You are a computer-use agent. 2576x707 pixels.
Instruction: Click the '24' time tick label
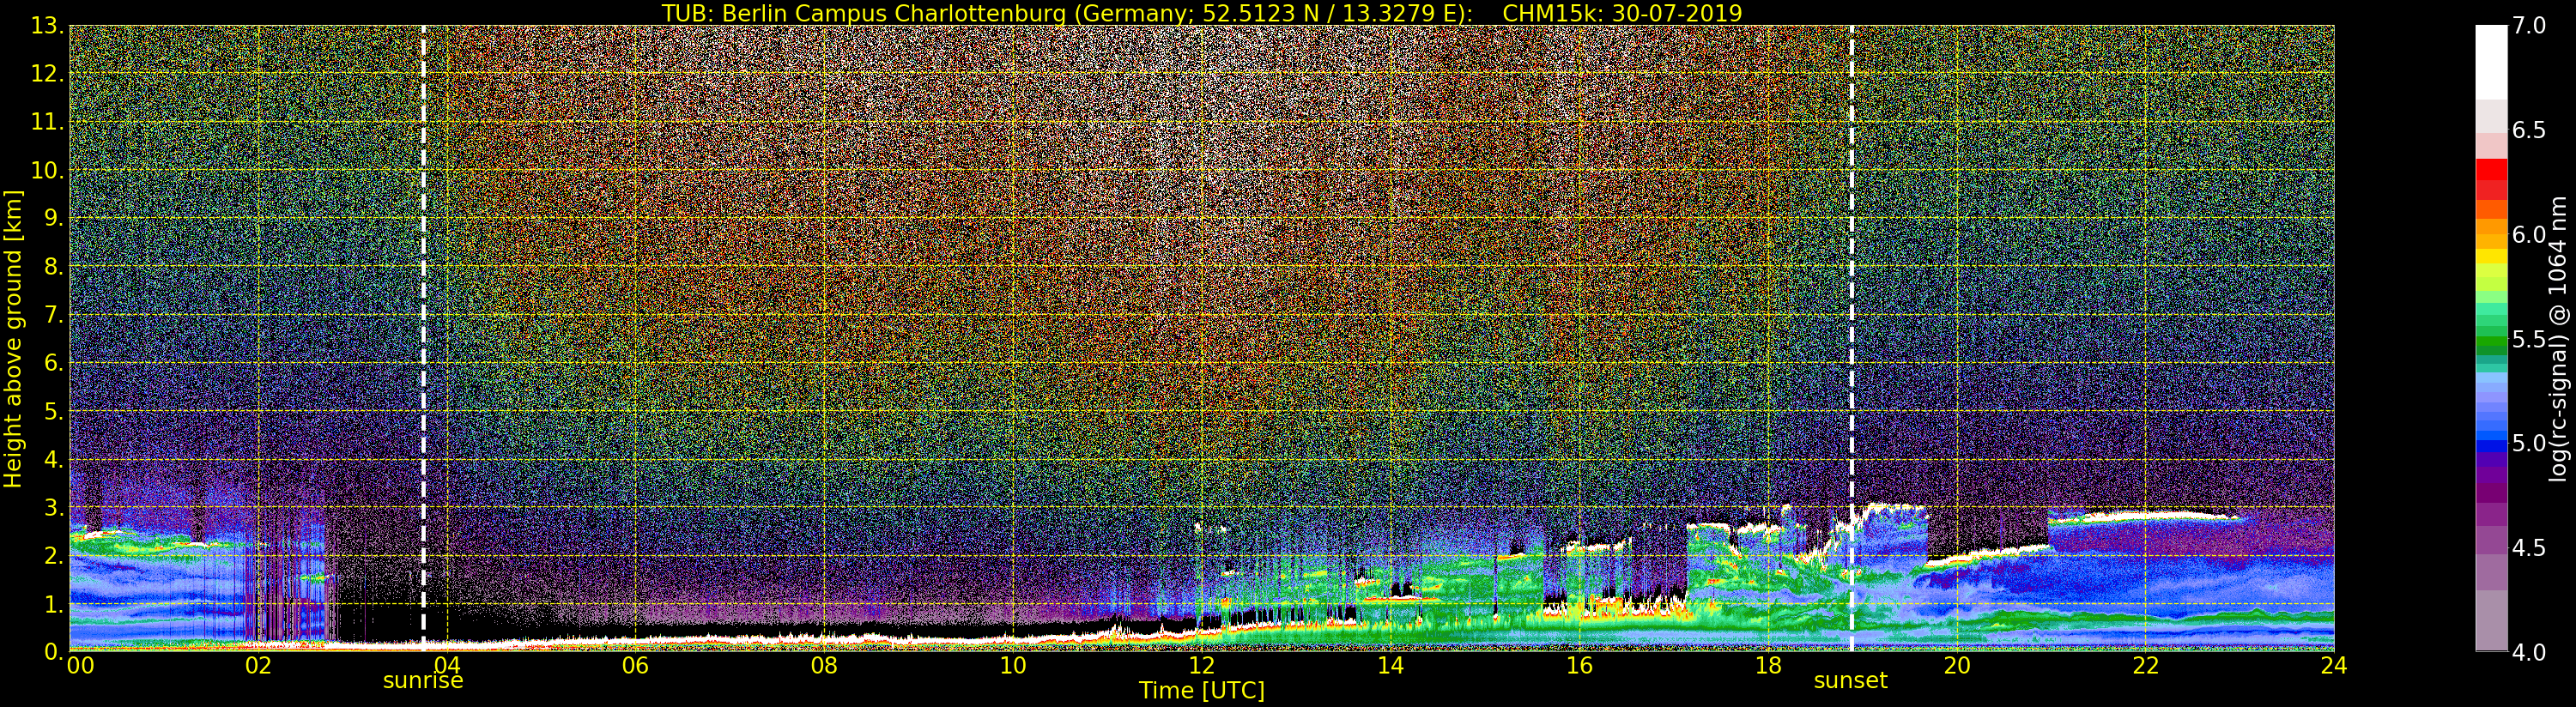[2334, 665]
